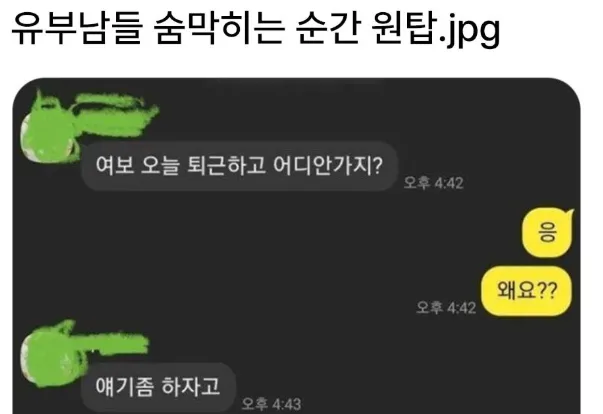The width and height of the screenshot is (603, 414).
Task: Click the 오후 4:42 timestamp beside first message
Action: [433, 183]
